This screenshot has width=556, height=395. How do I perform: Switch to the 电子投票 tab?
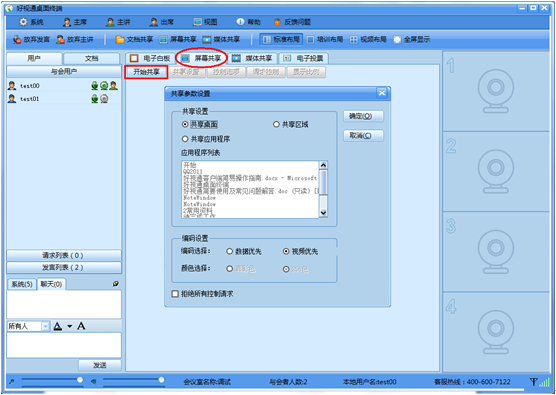click(x=304, y=58)
